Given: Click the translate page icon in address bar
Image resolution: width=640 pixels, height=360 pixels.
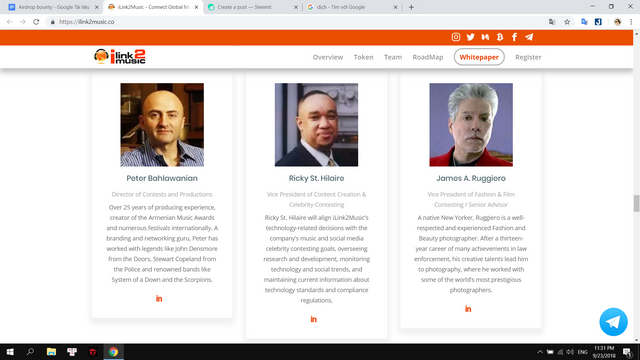Looking at the screenshot, I should [552, 22].
